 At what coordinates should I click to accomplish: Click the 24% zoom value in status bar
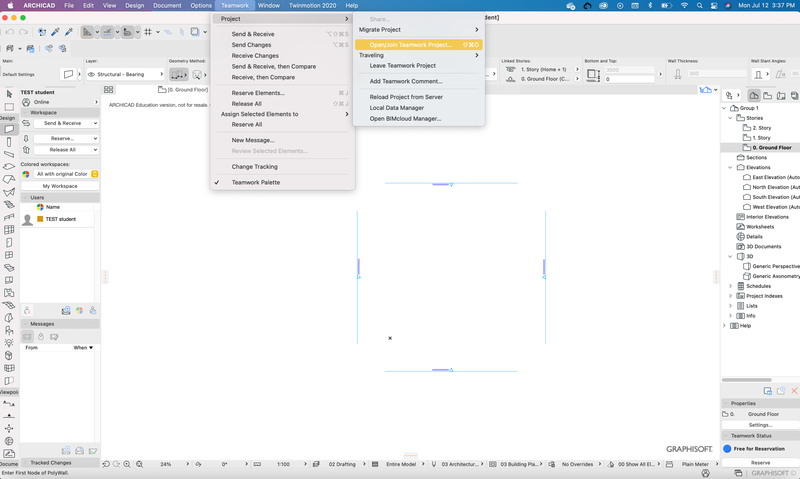point(166,464)
